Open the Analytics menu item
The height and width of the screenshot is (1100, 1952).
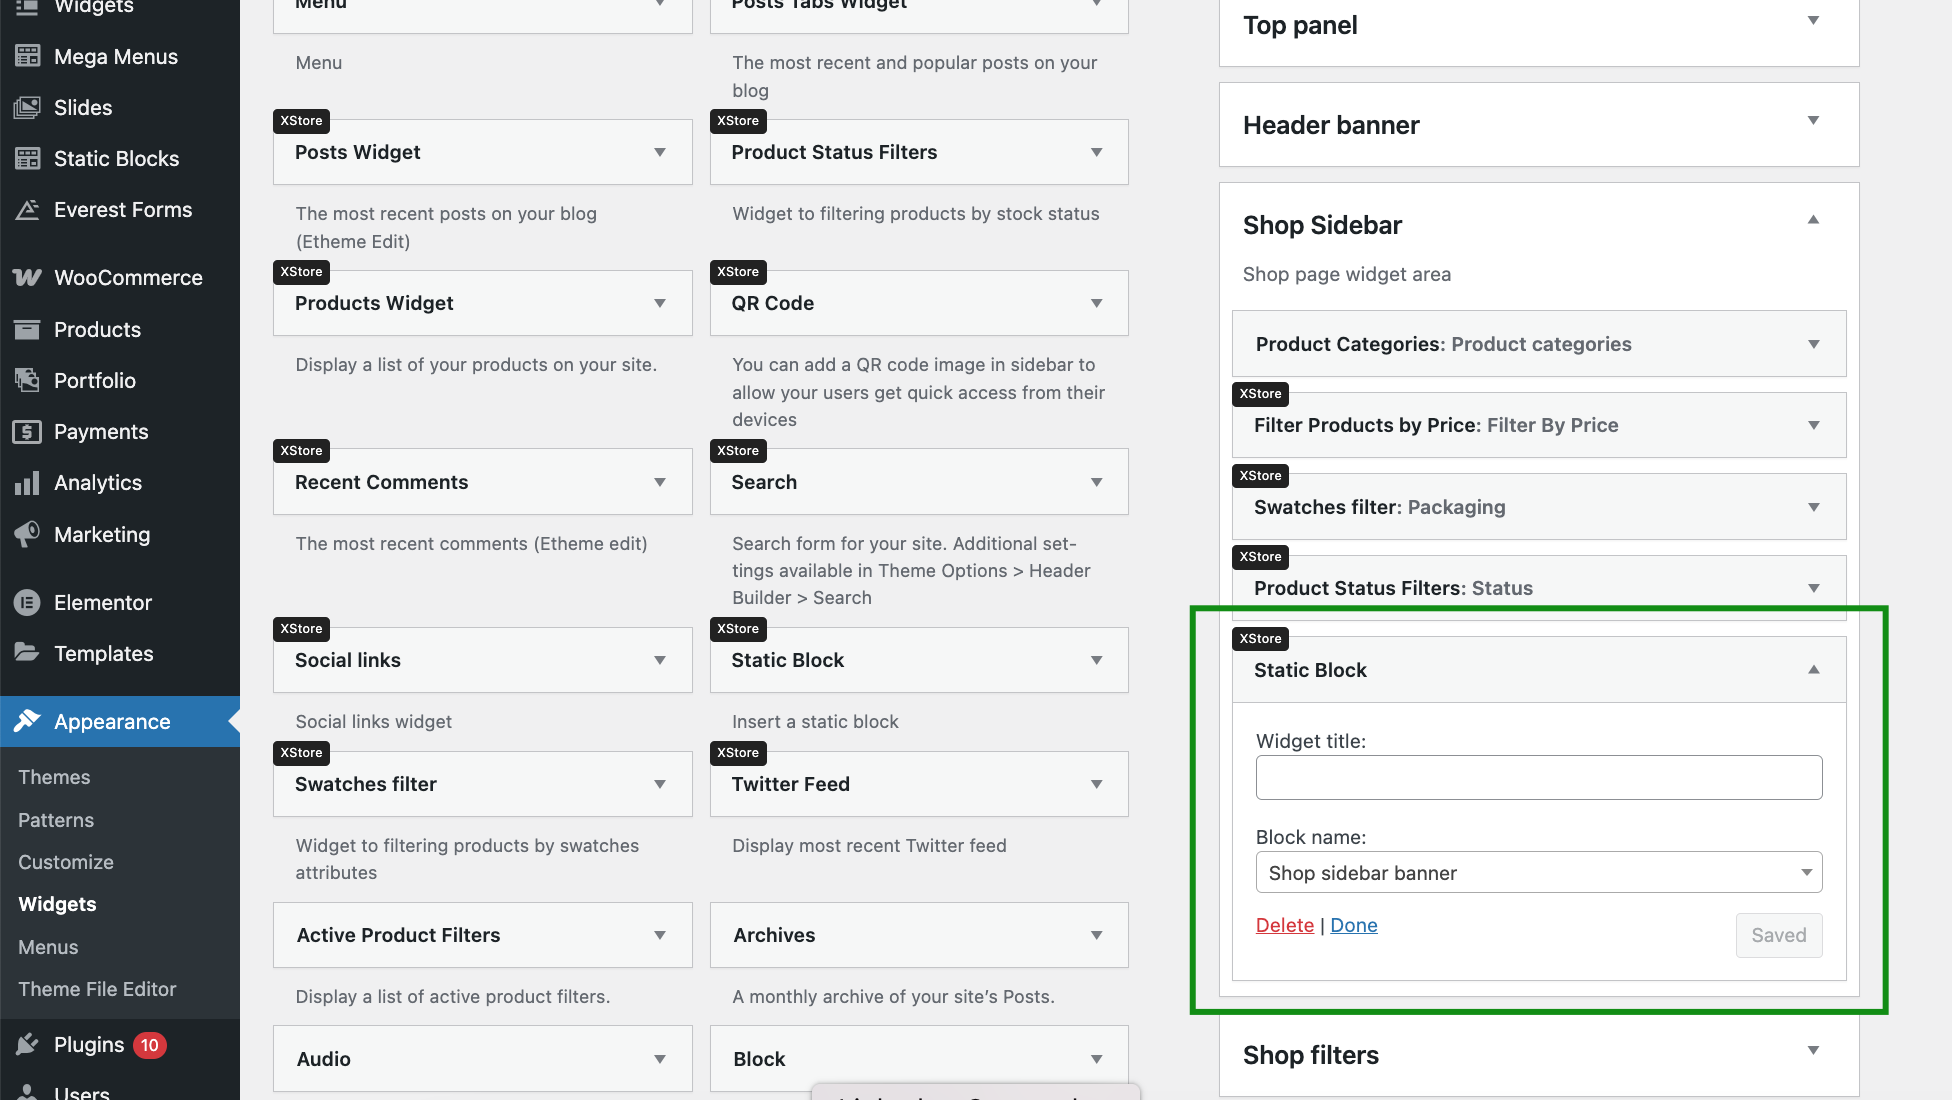coord(120,482)
